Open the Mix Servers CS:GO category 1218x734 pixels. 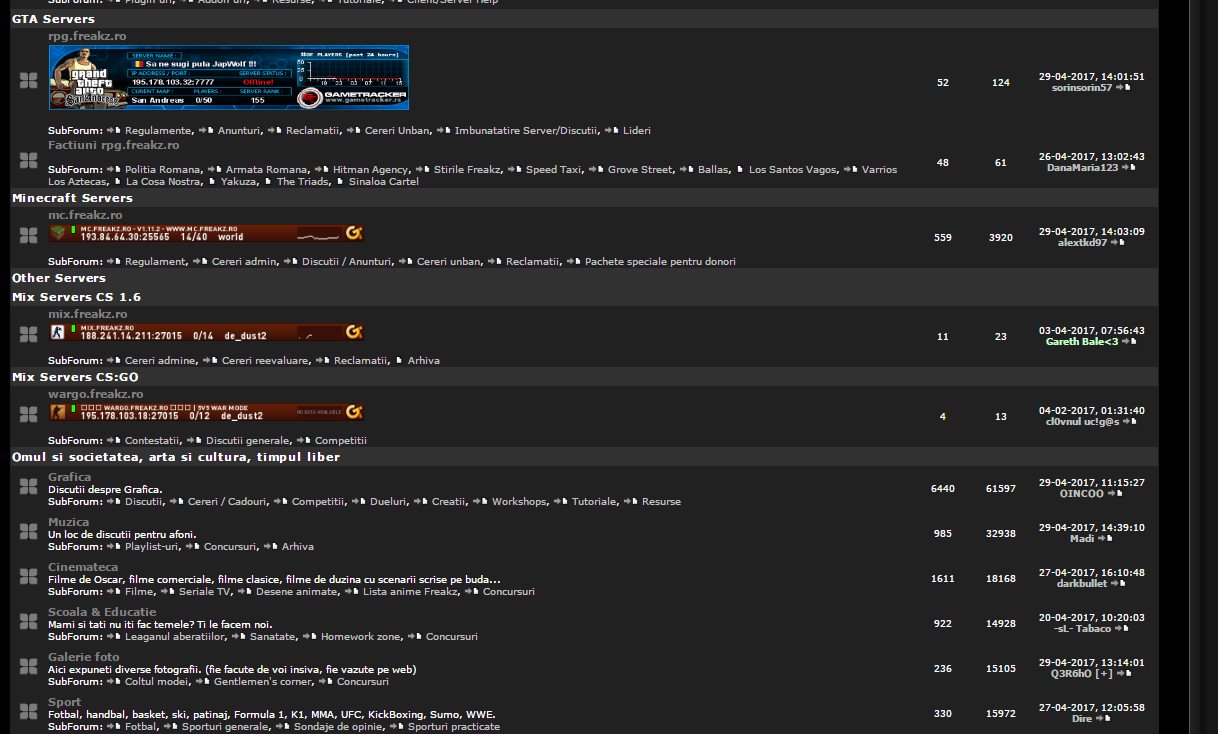pyautogui.click(x=75, y=377)
